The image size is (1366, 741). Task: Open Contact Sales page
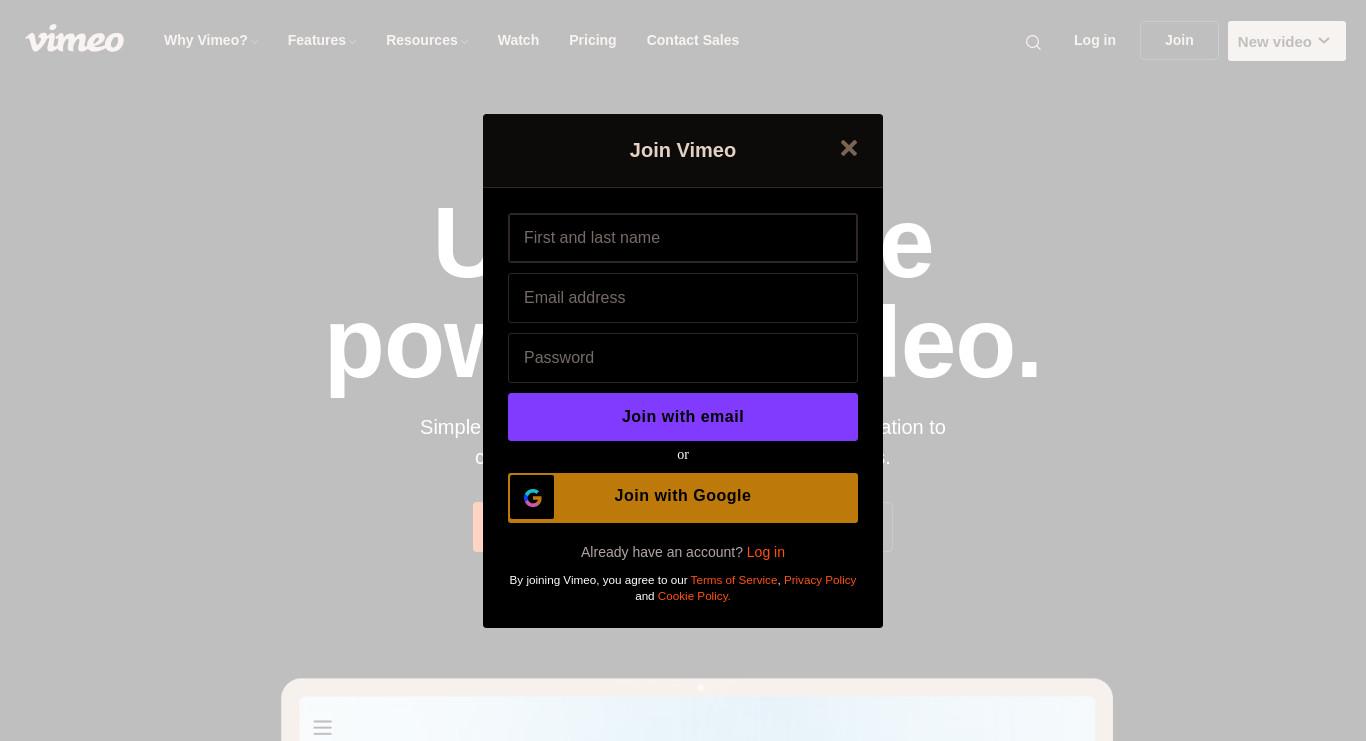[693, 40]
